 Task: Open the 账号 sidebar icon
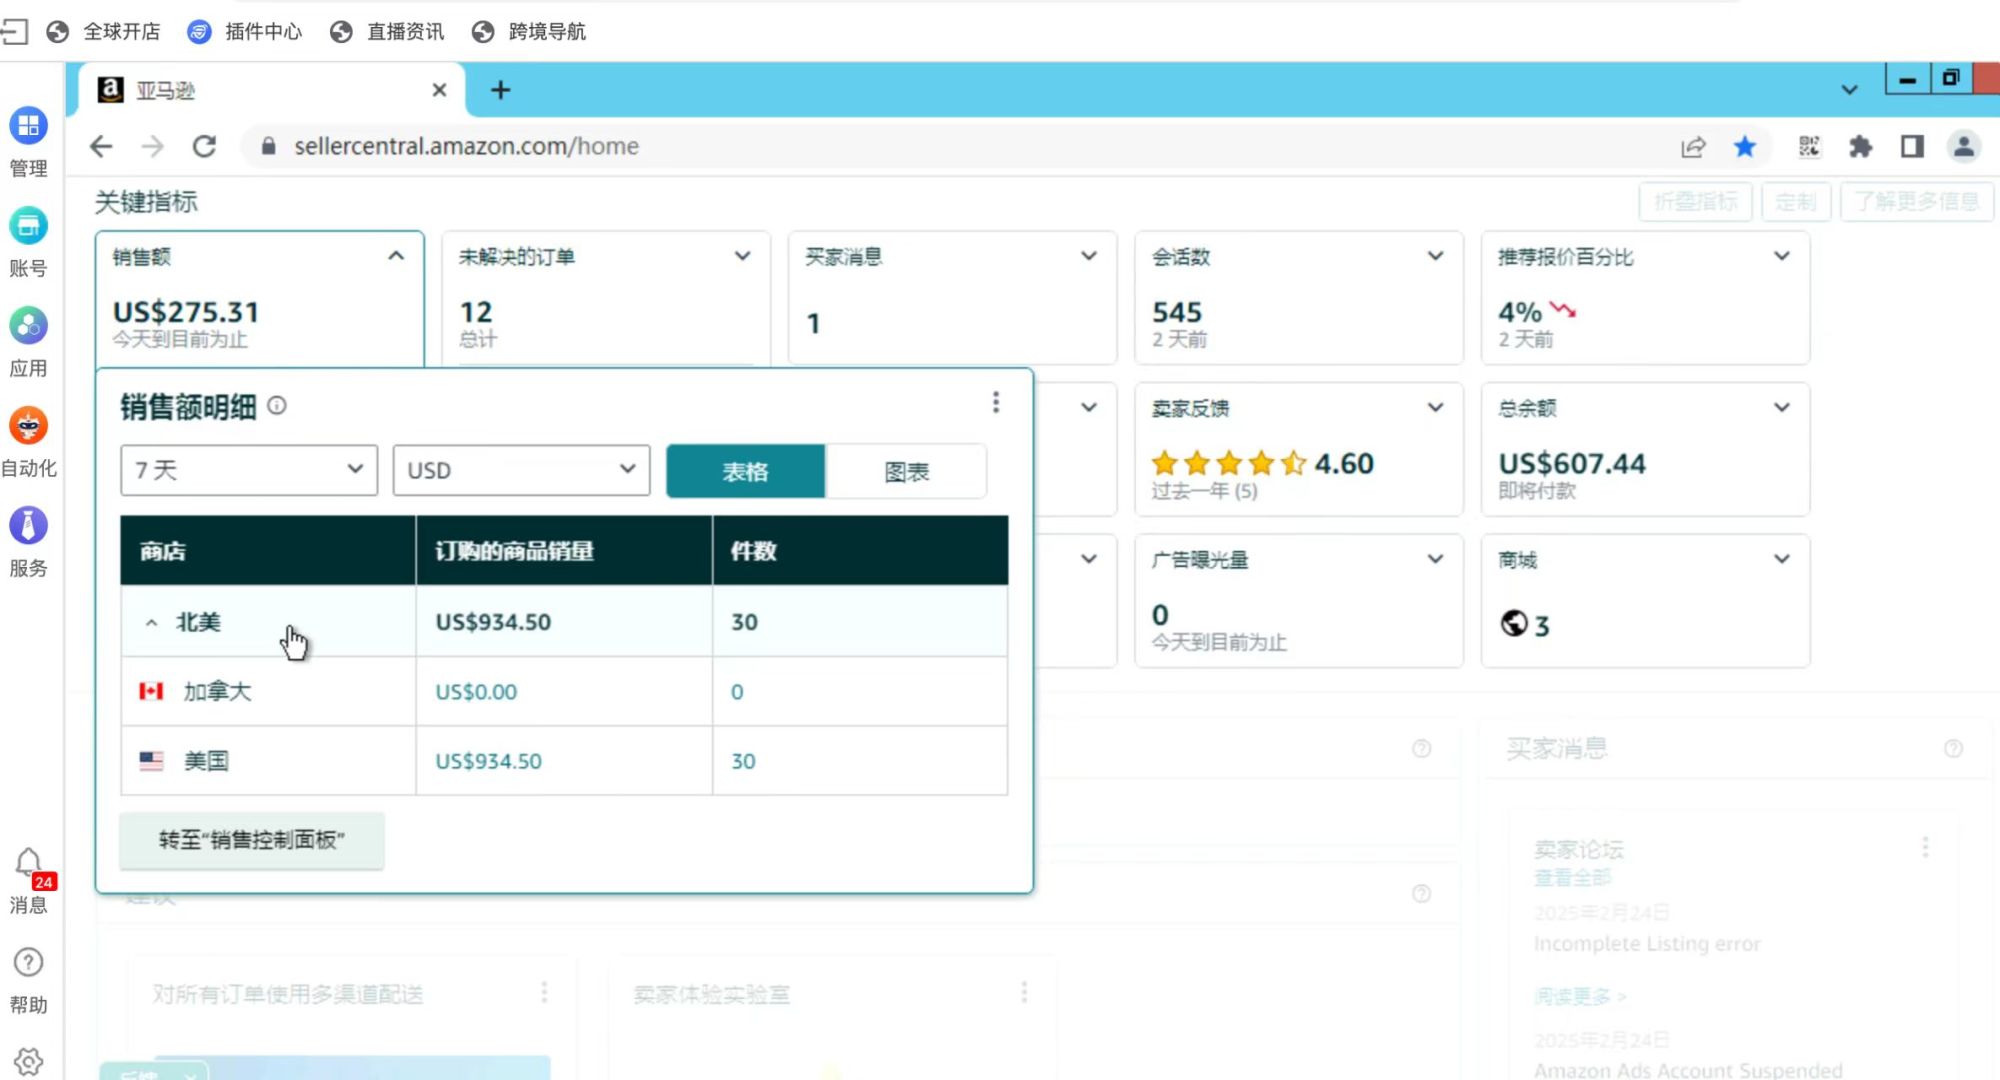28,226
